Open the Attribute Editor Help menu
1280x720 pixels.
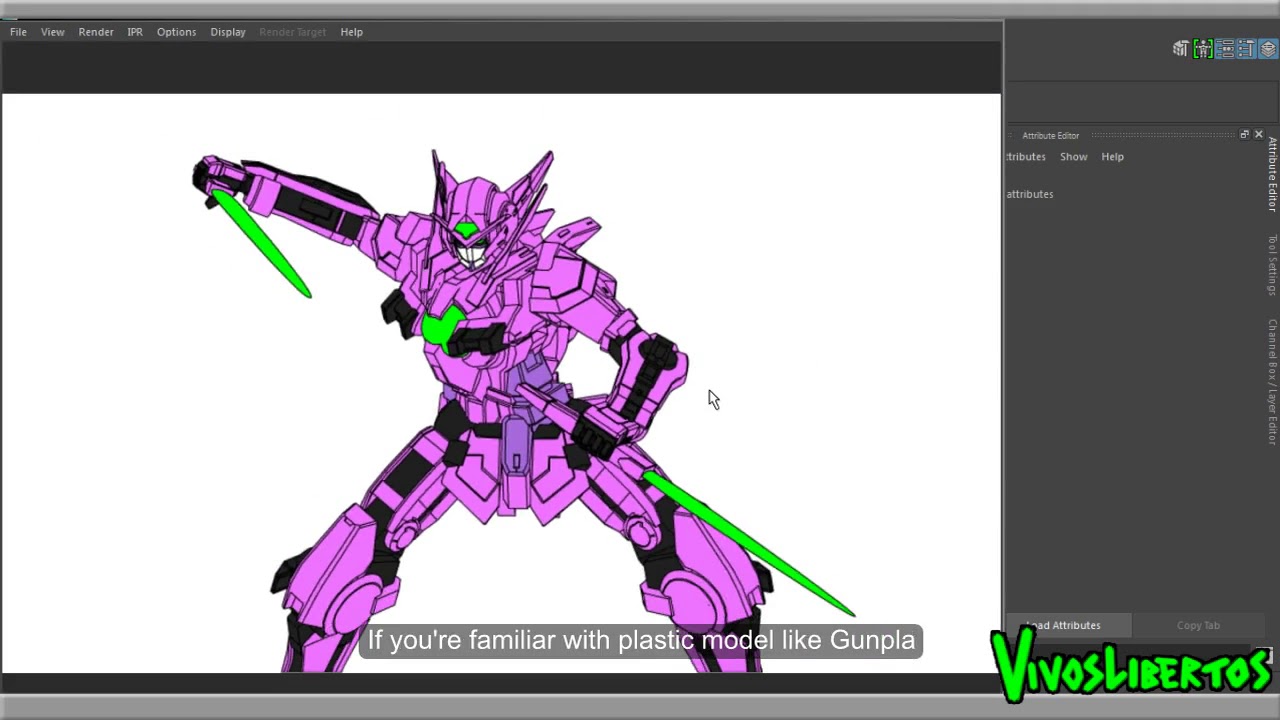(1113, 157)
